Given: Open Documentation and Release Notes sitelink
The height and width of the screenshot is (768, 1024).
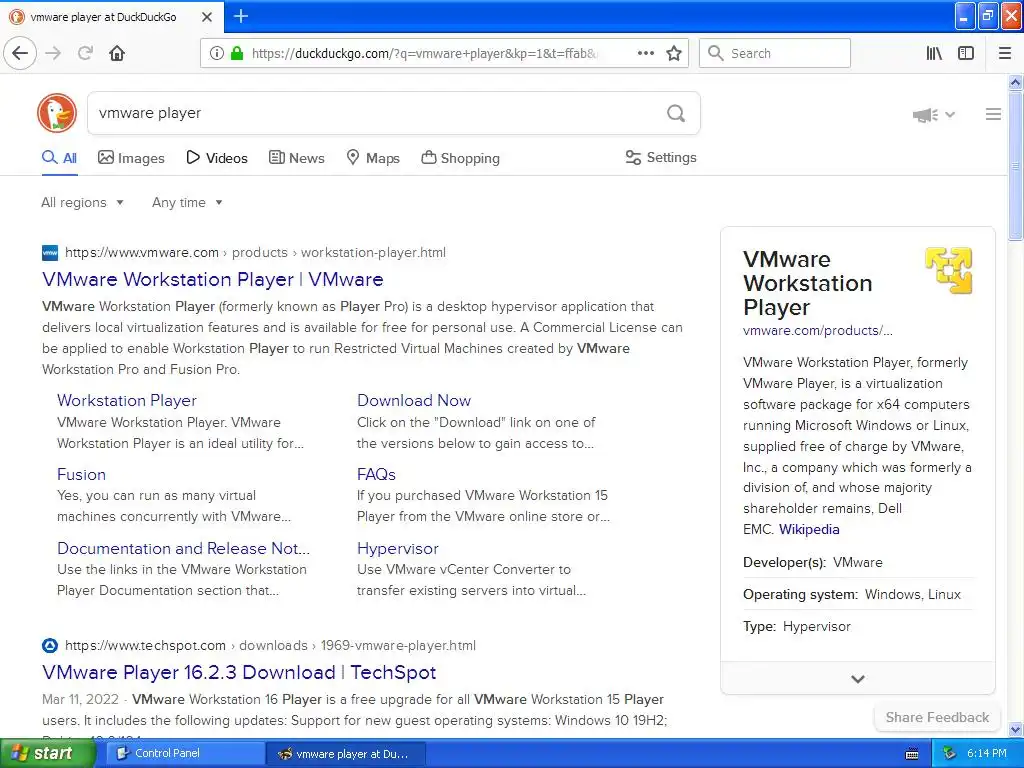Looking at the screenshot, I should point(184,549).
